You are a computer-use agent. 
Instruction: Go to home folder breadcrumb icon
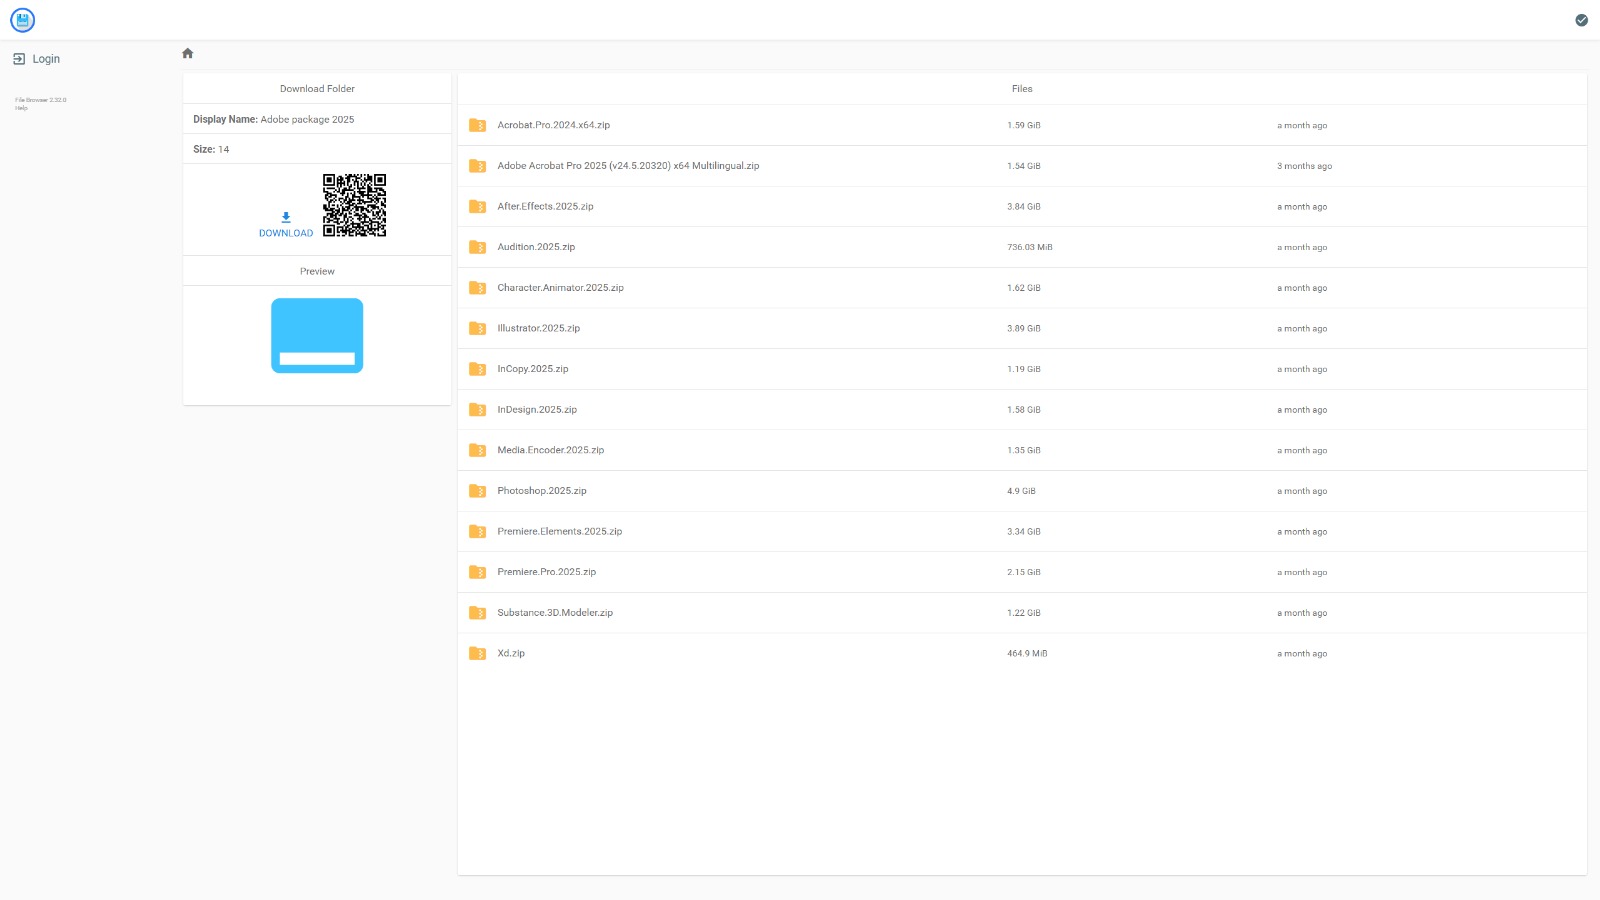coord(187,53)
